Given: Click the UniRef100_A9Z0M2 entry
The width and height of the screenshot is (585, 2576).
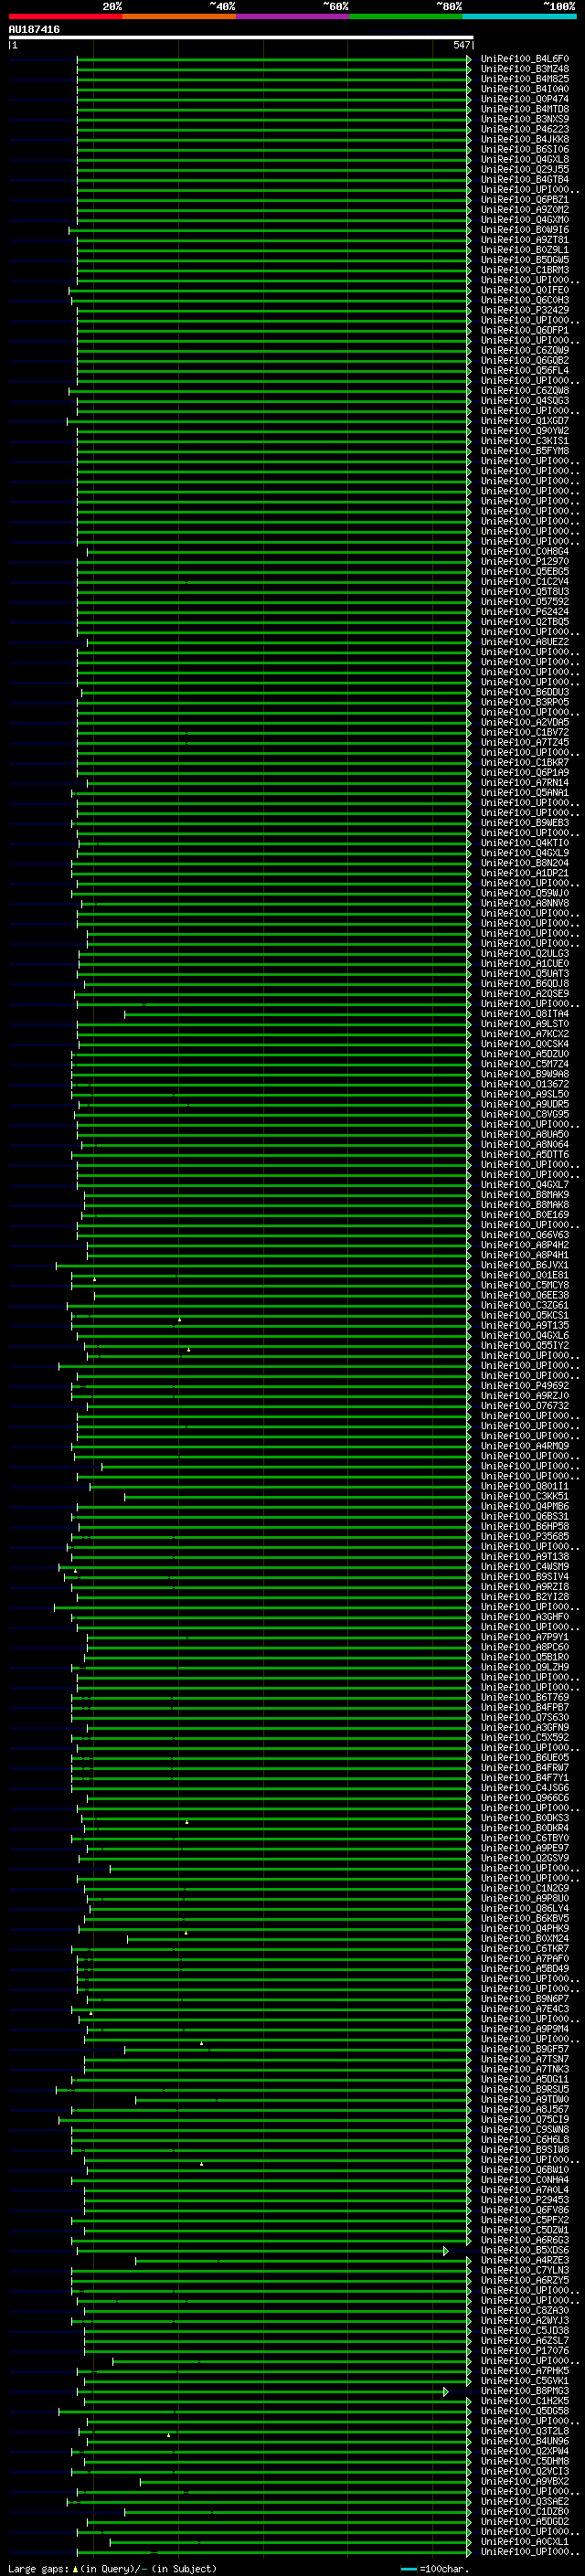Looking at the screenshot, I should pos(524,210).
